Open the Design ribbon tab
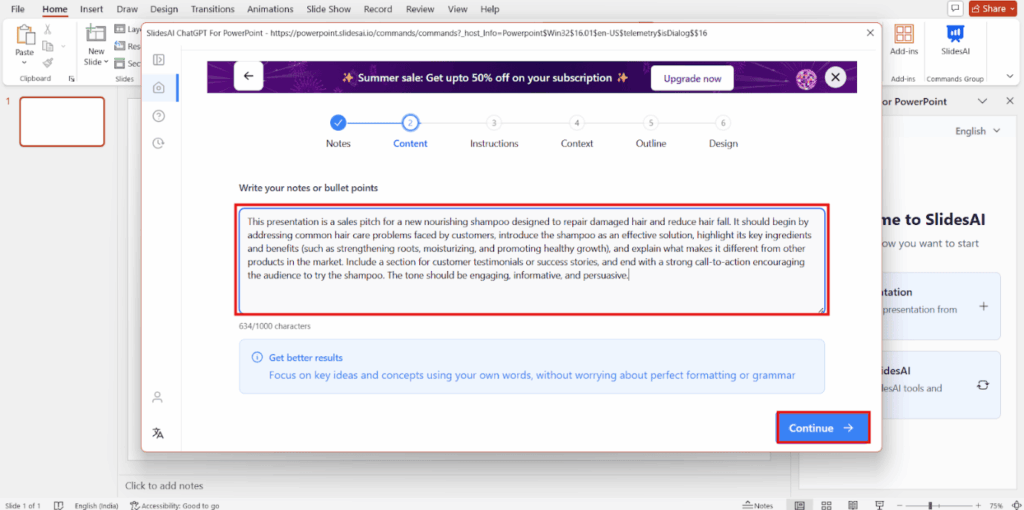This screenshot has width=1024, height=510. point(163,9)
